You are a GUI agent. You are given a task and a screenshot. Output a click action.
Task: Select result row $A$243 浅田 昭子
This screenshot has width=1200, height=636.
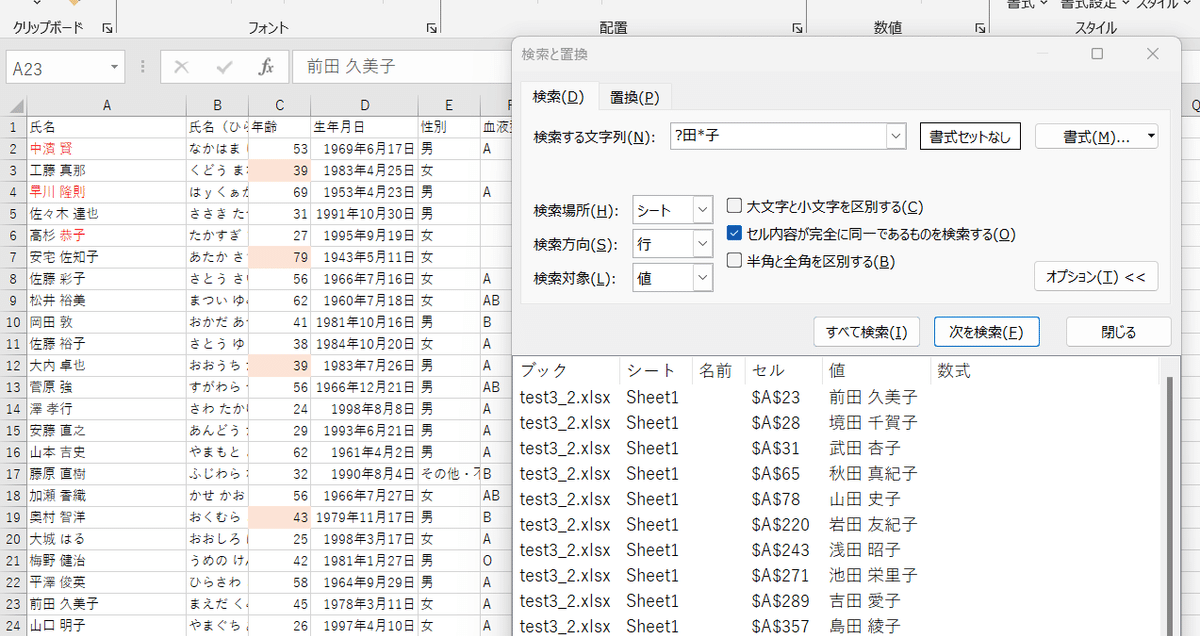(x=837, y=550)
